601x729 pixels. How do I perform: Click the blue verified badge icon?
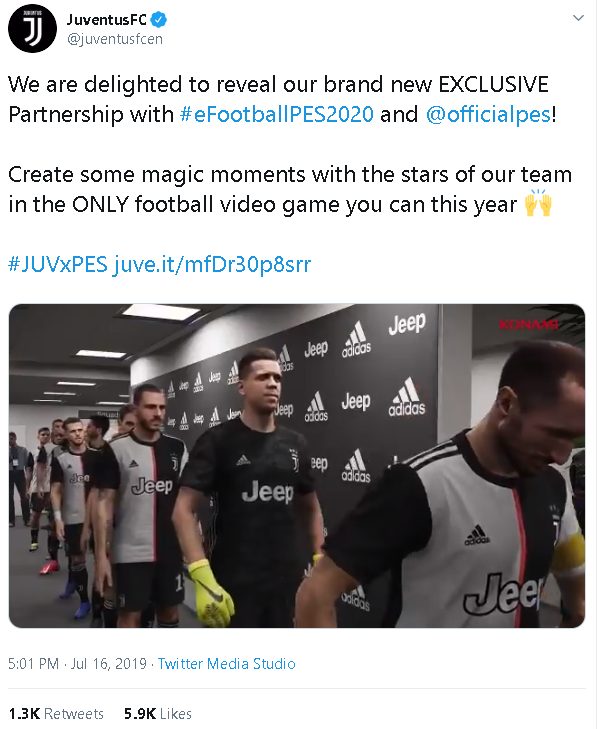click(x=159, y=20)
